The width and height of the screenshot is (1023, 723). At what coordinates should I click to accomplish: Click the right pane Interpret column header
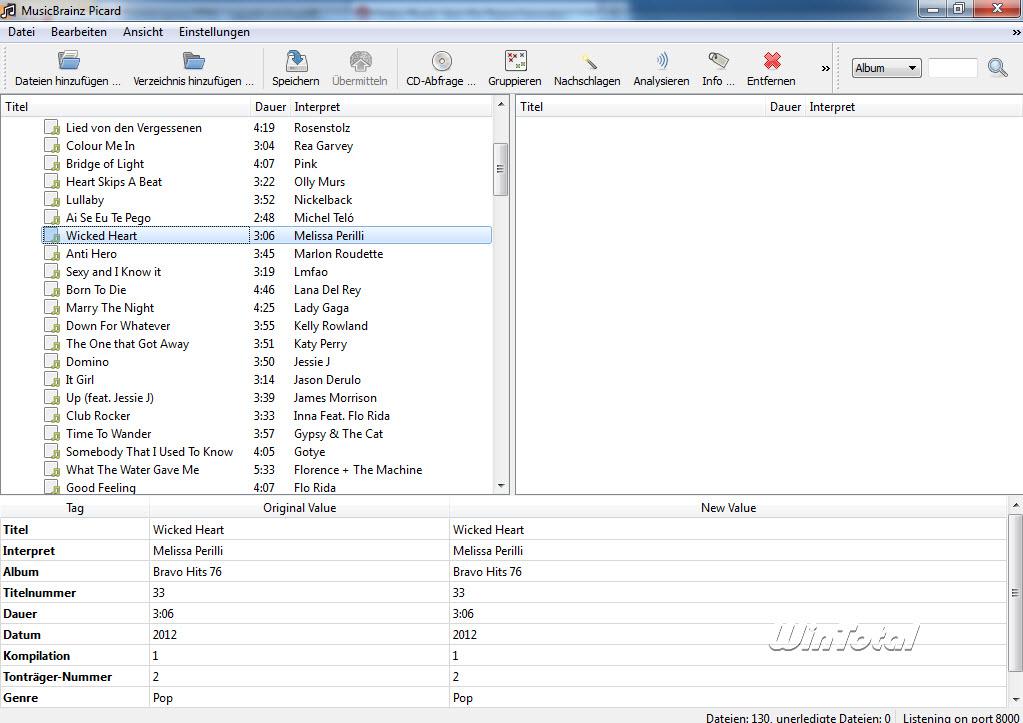pos(913,106)
